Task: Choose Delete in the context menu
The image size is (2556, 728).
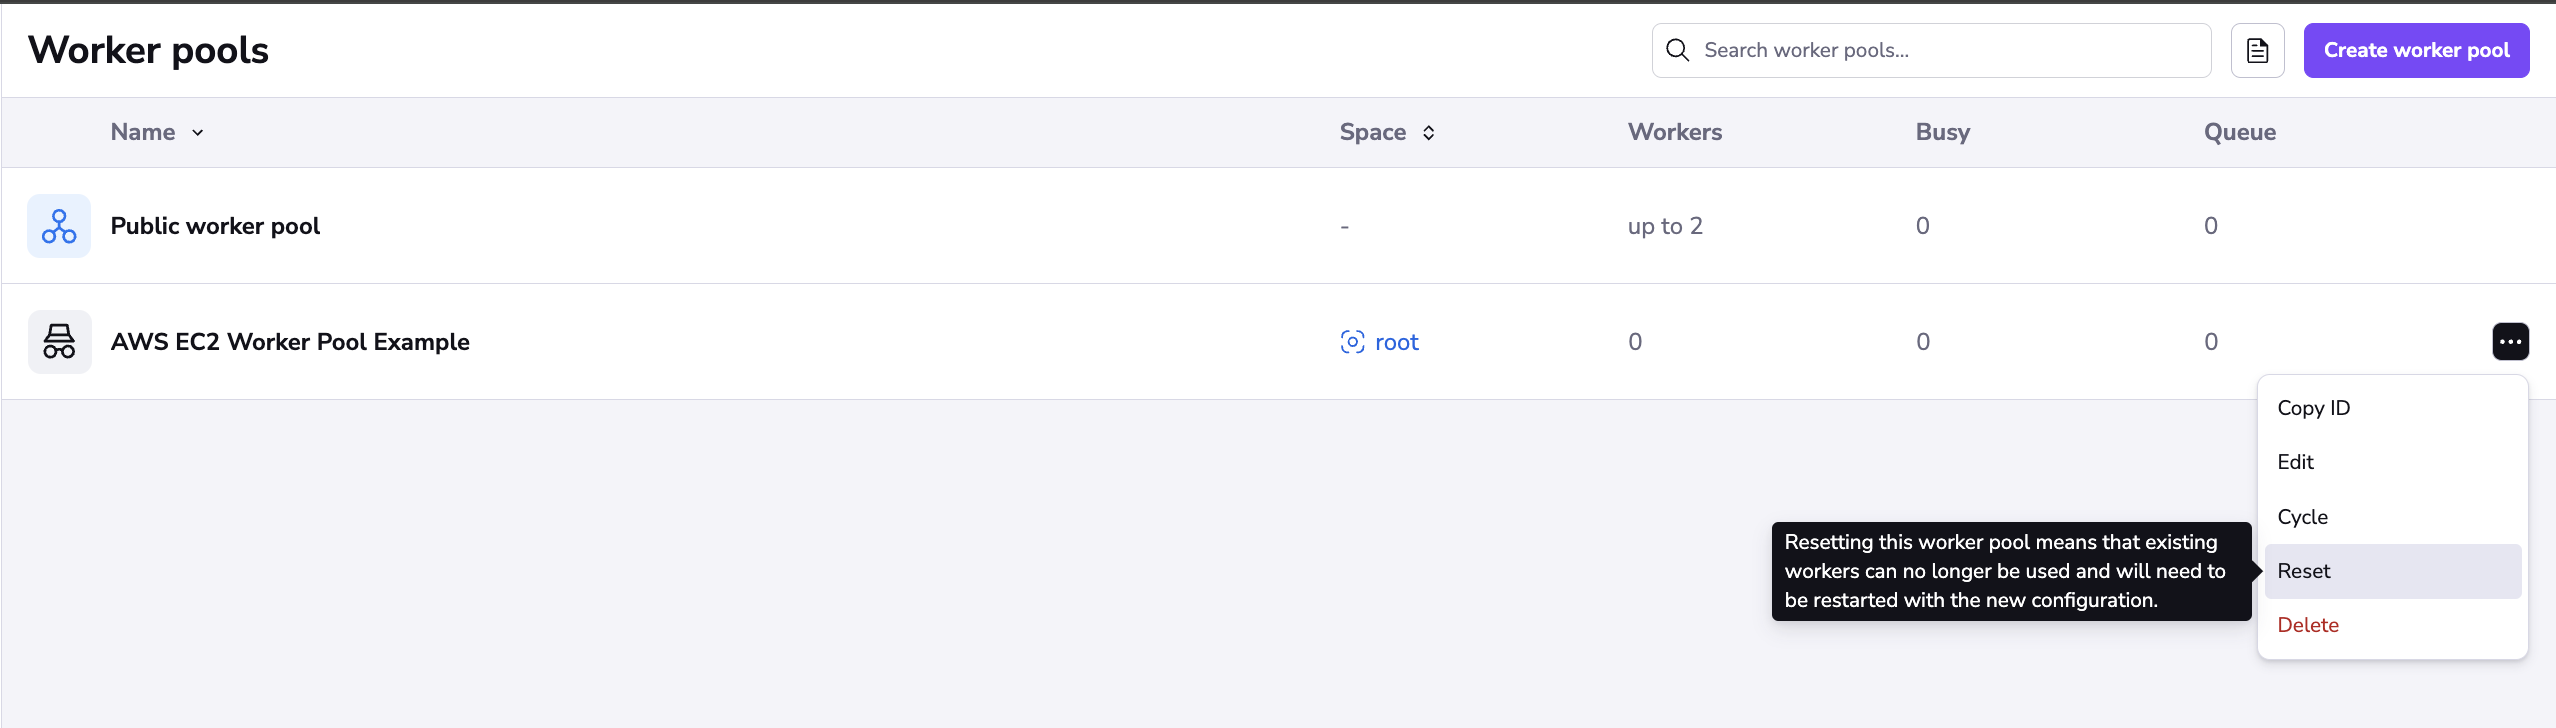Action: [2307, 625]
